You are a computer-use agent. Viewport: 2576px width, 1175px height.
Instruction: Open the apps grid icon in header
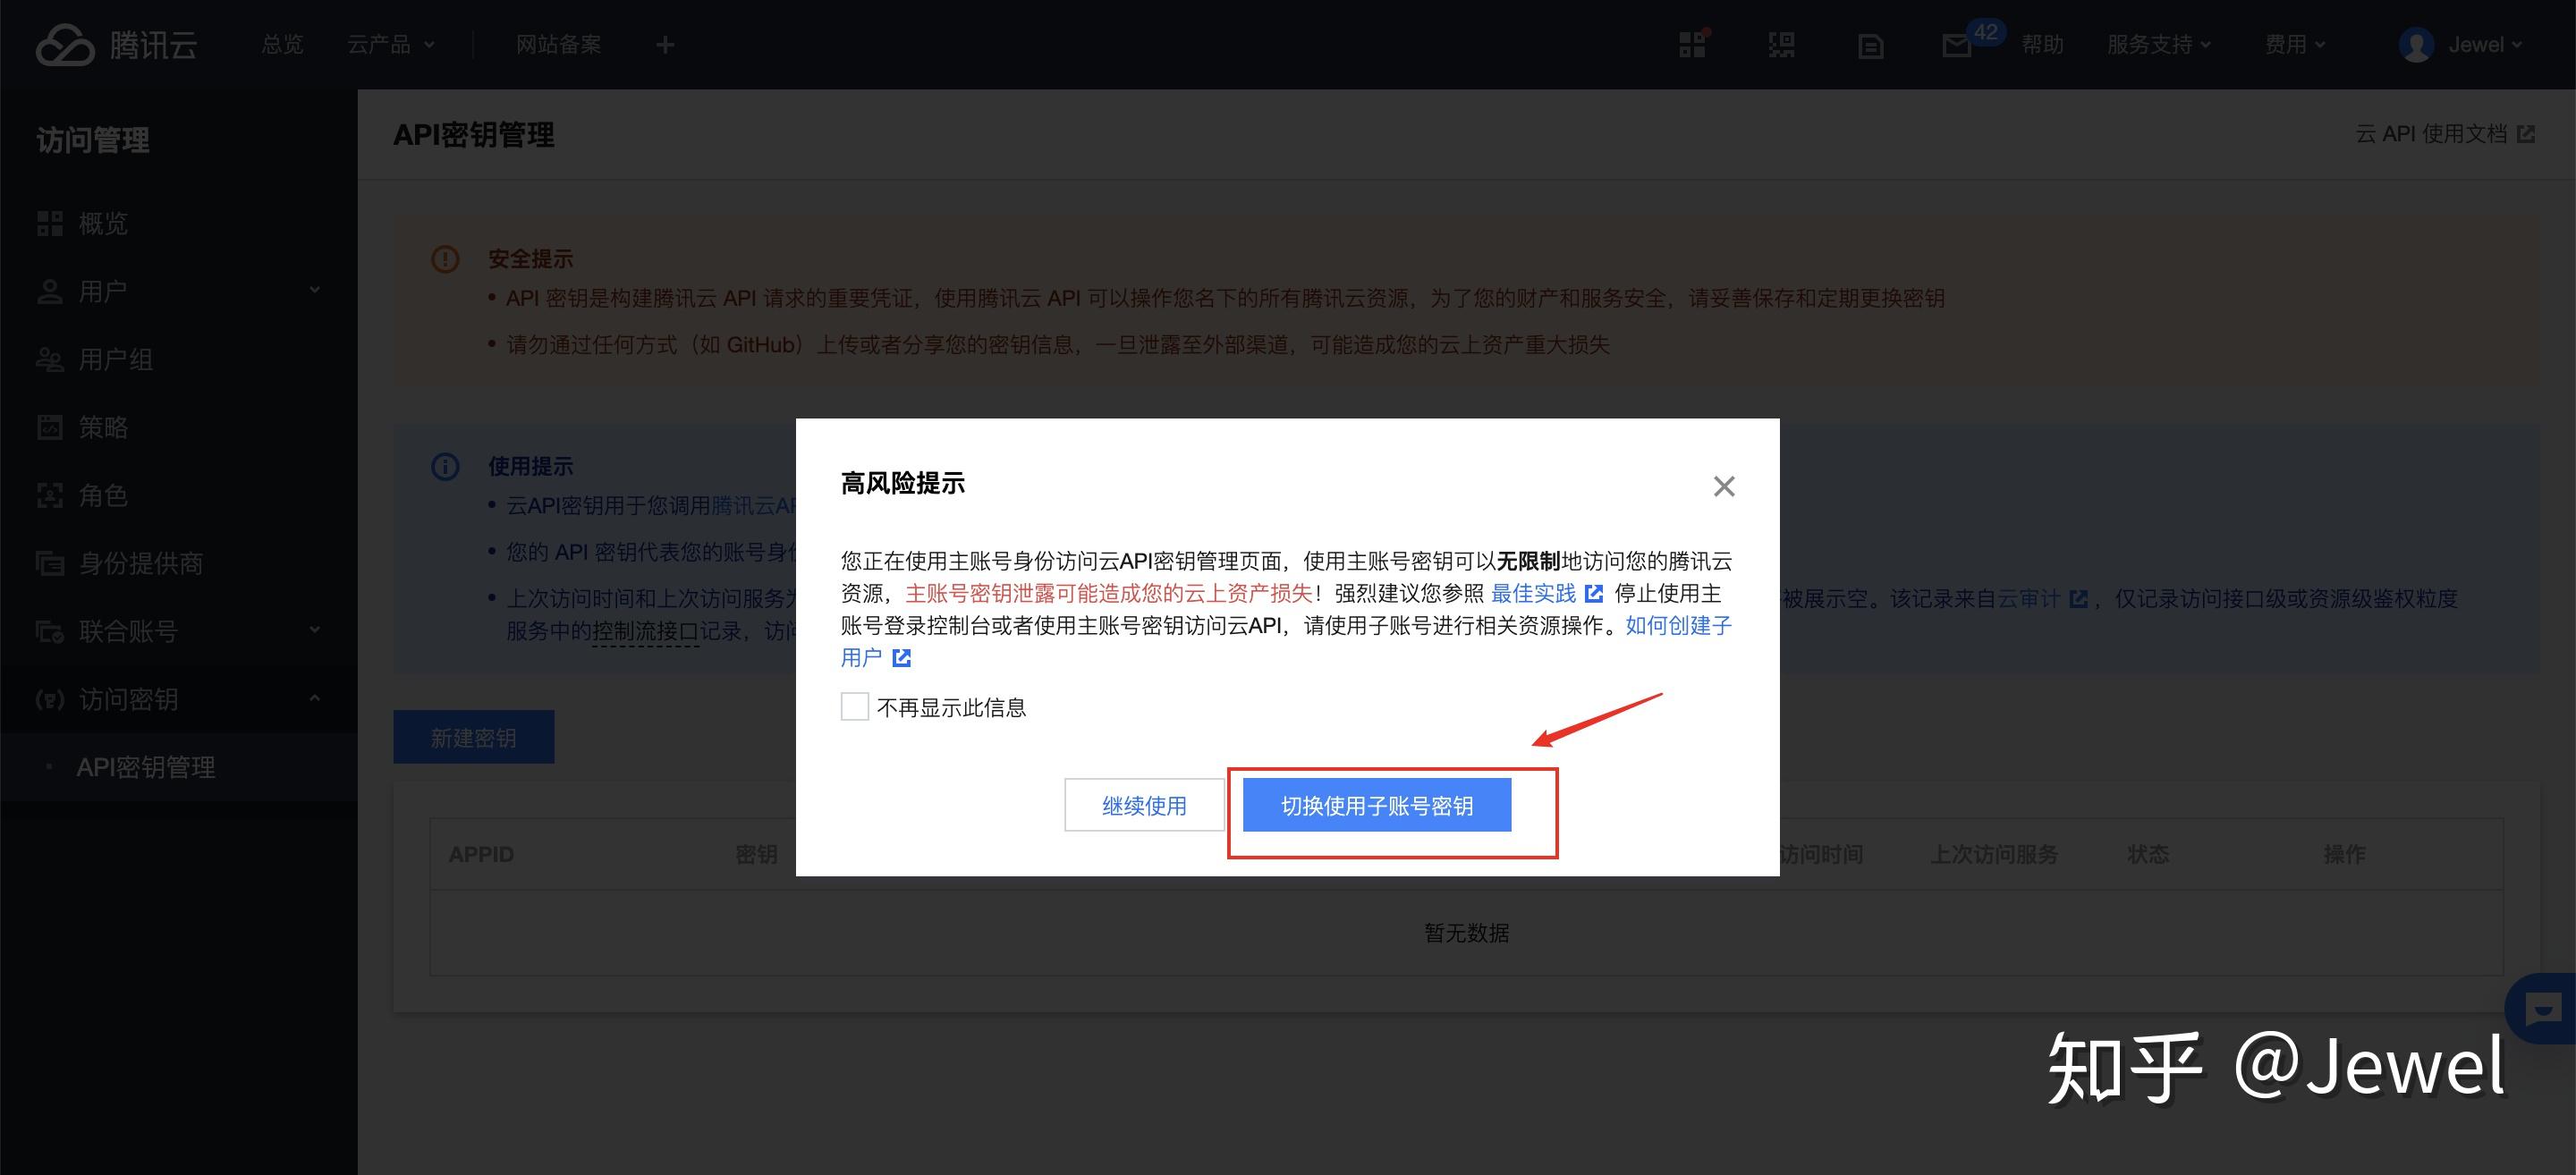1693,44
